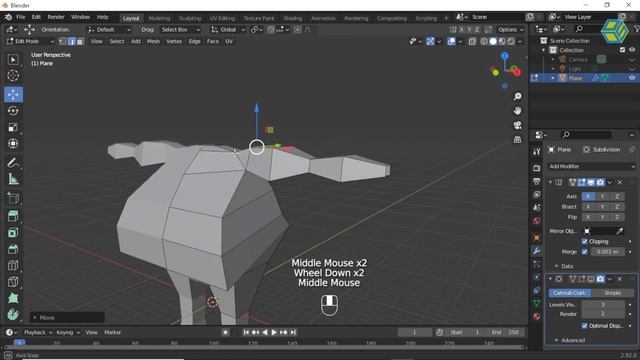Screen dimensions: 640x360
Task: Open the Modifier properties wrench tab
Action: (537, 251)
